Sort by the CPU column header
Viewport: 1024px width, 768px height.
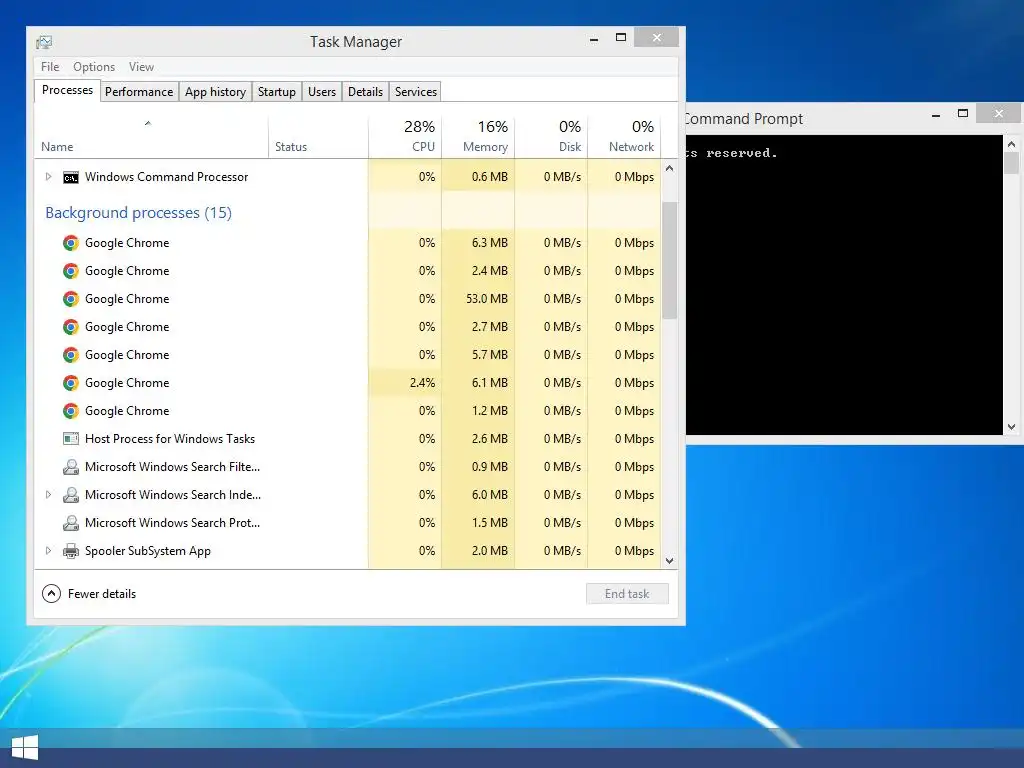[405, 138]
